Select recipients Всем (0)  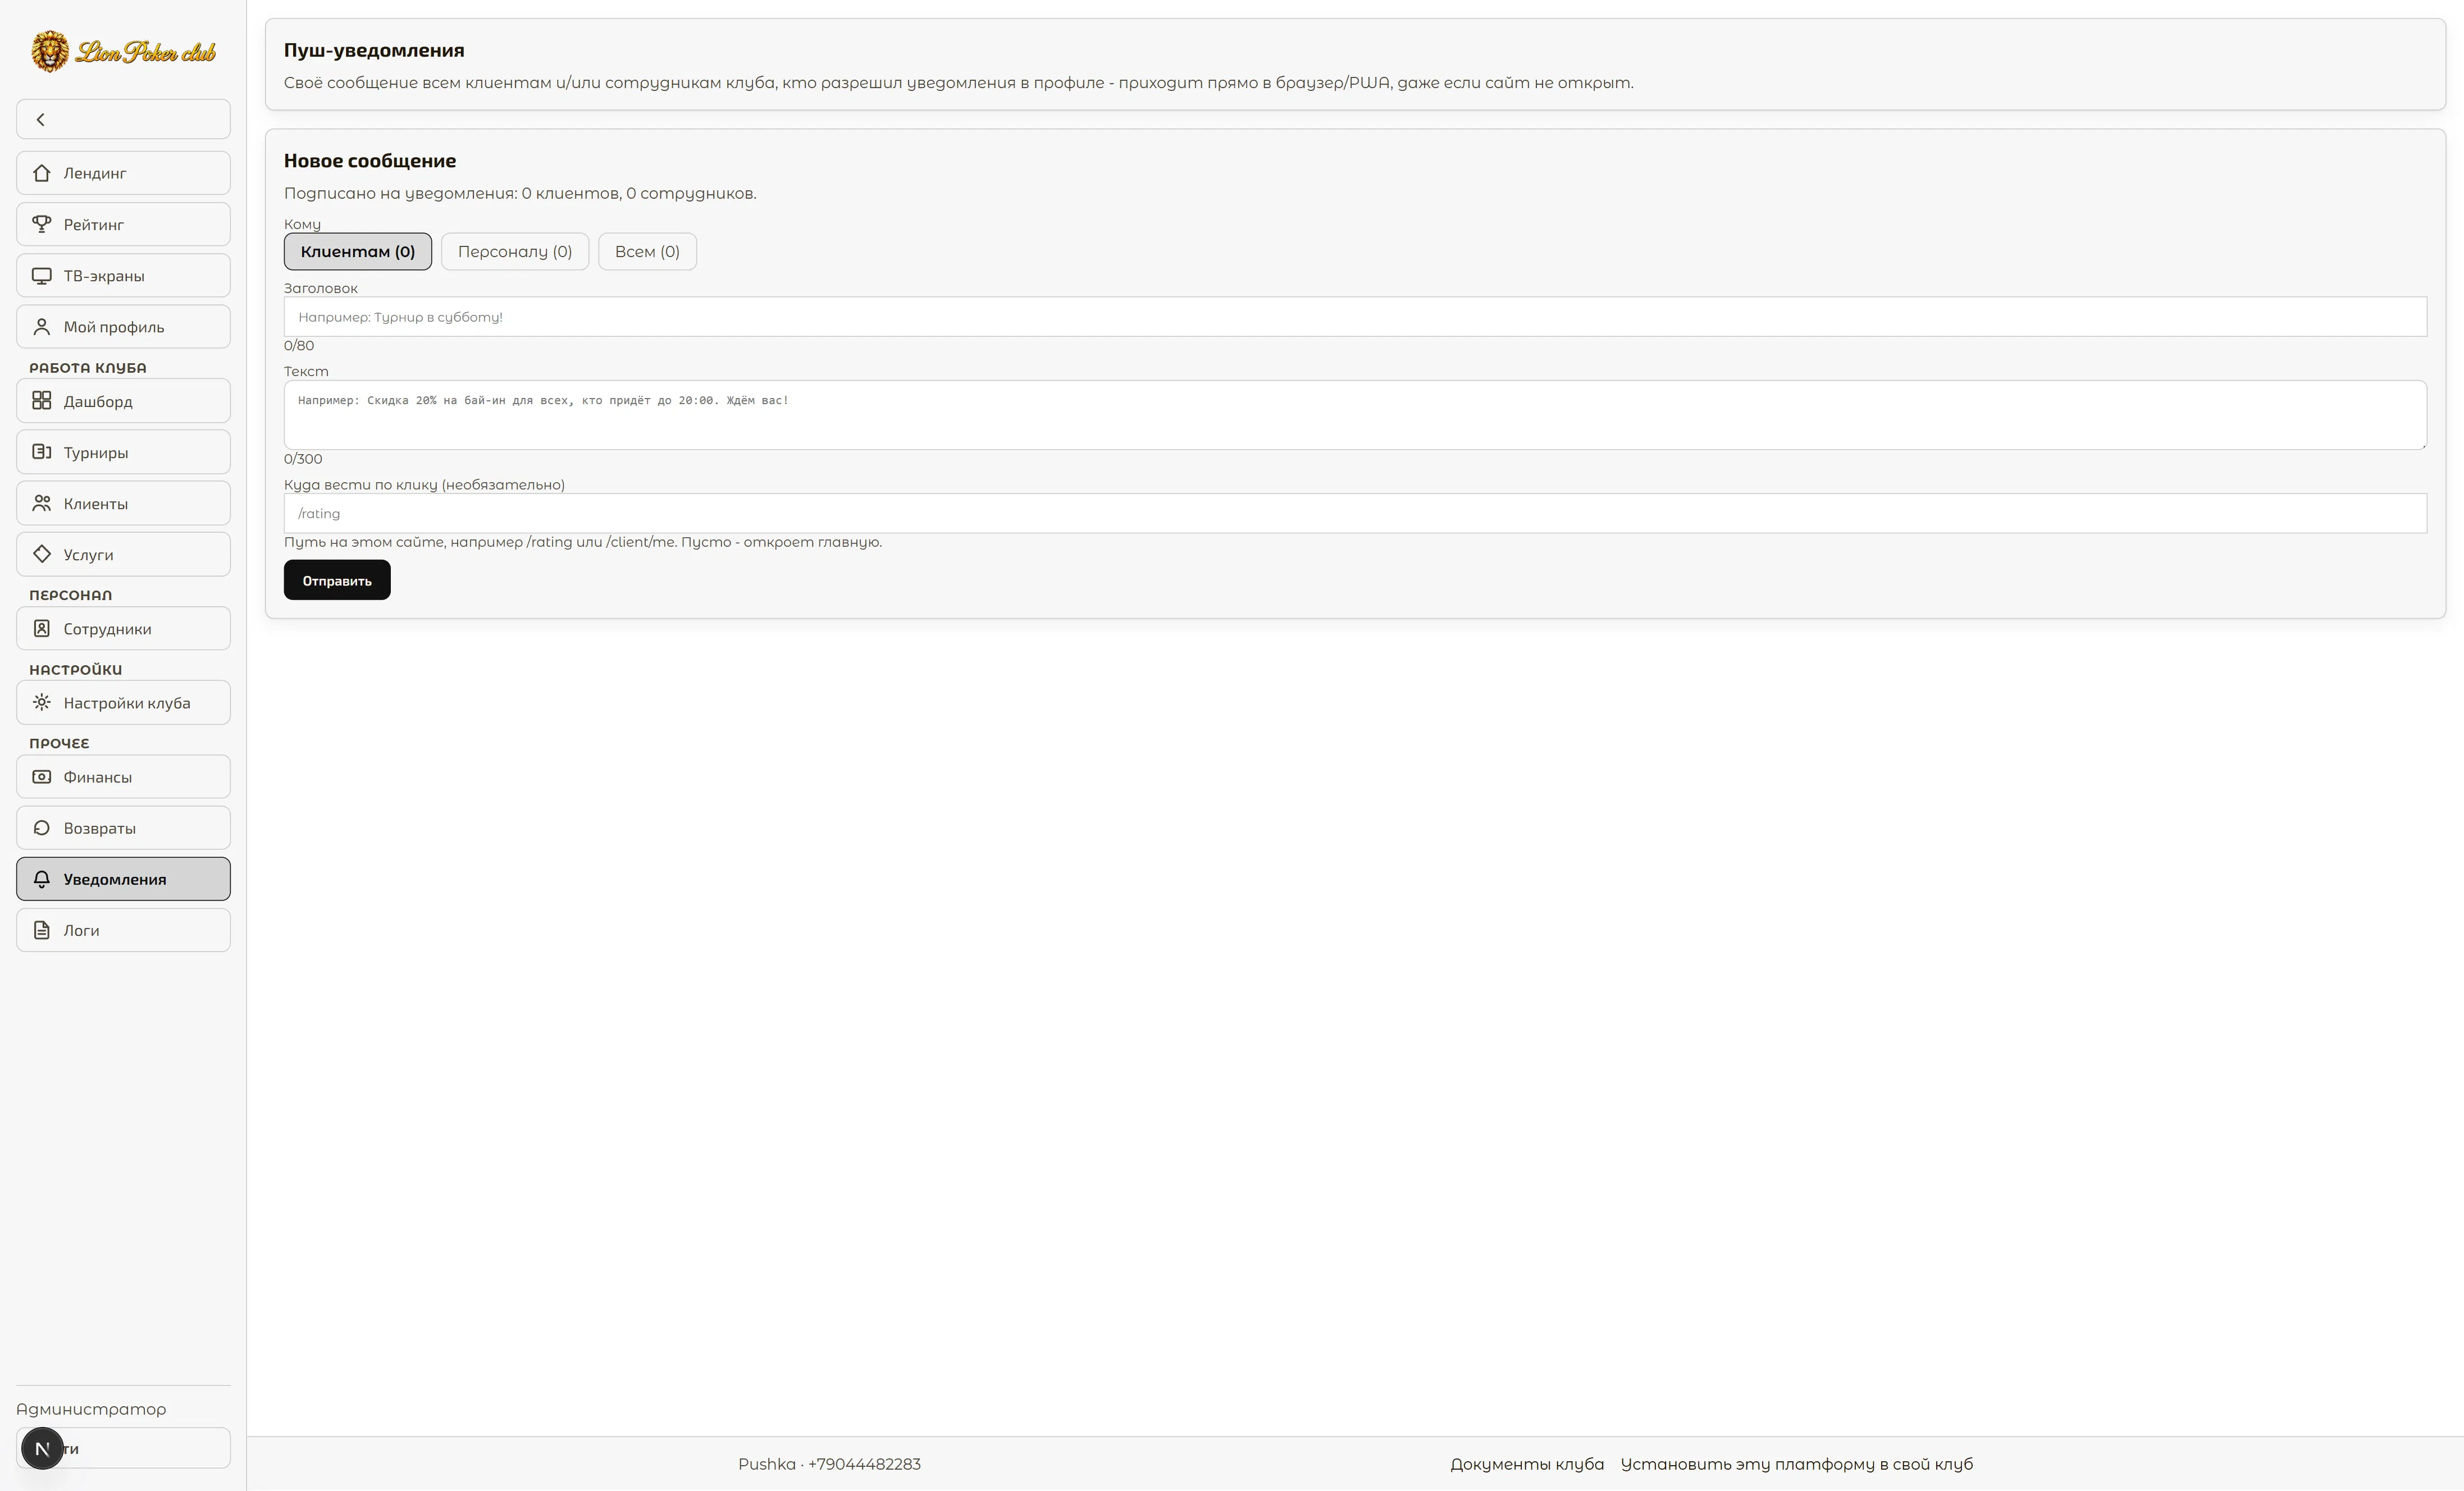click(647, 251)
